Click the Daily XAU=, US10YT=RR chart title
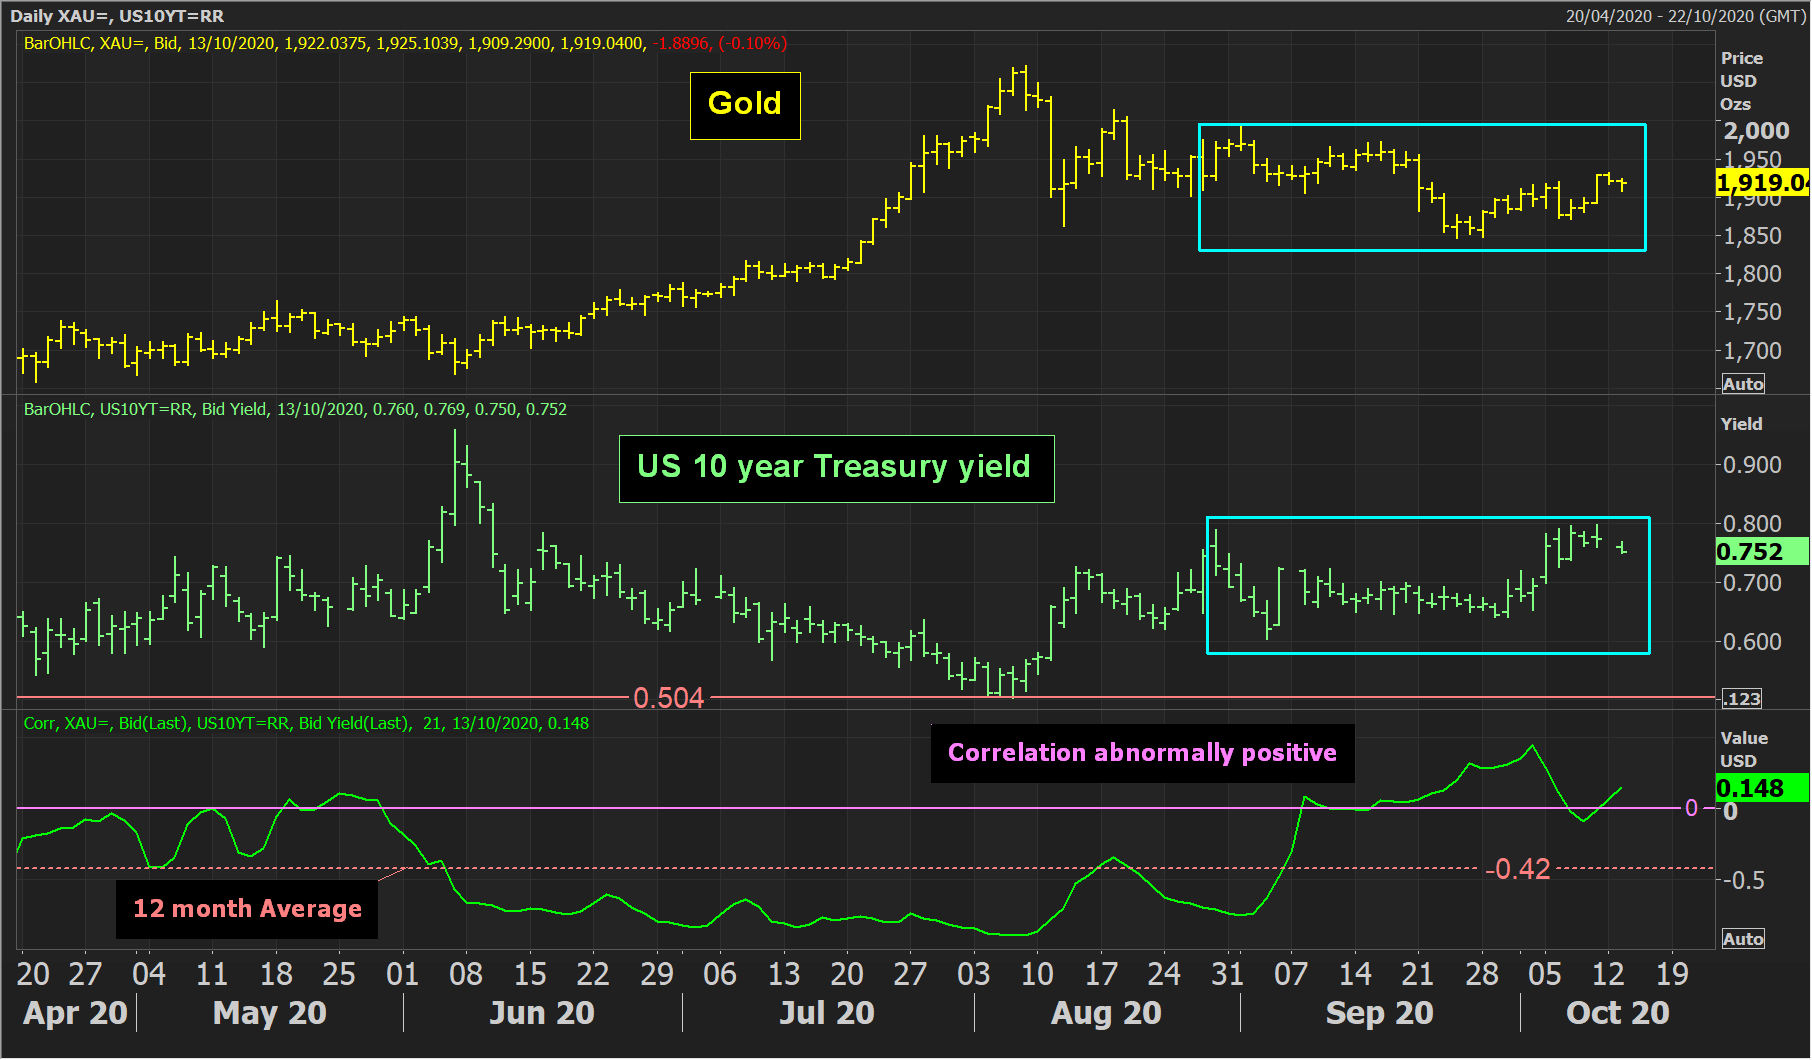The height and width of the screenshot is (1060, 1812). 117,16
